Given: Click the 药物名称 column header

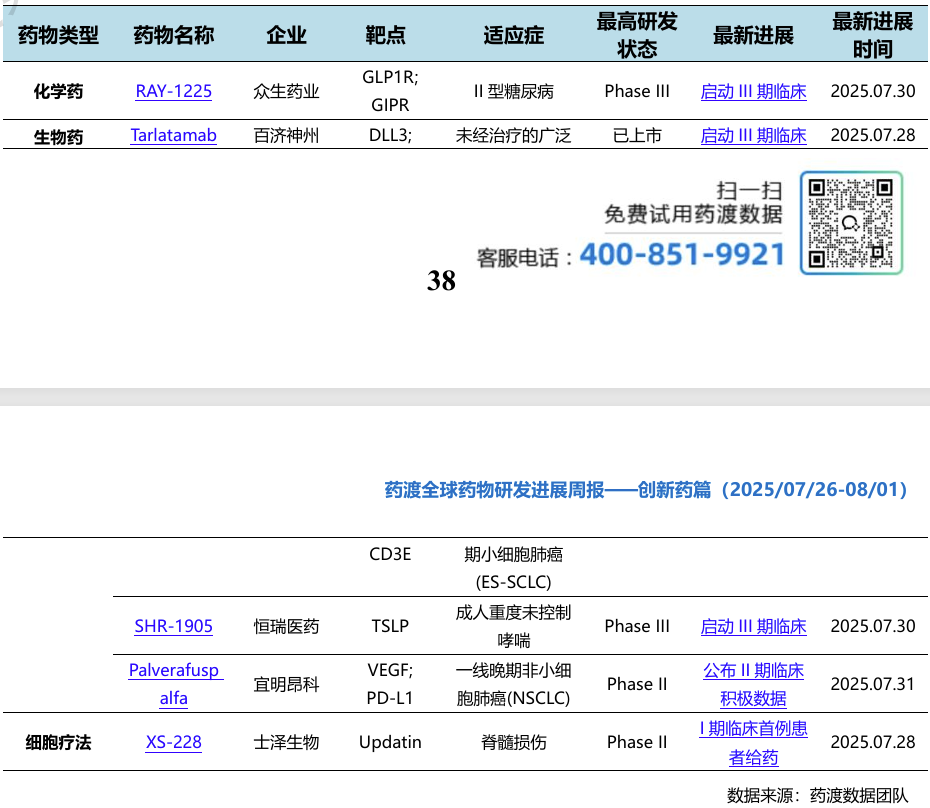Looking at the screenshot, I should point(173,35).
